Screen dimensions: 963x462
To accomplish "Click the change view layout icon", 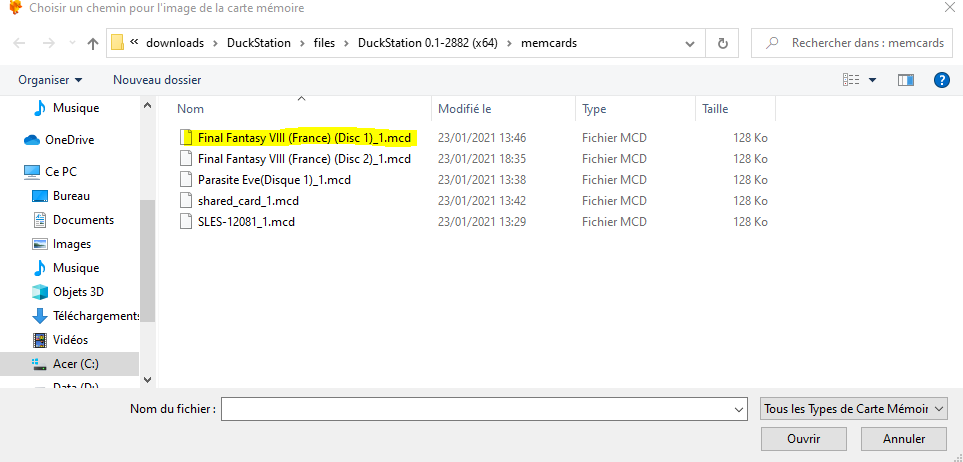I will pyautogui.click(x=851, y=79).
